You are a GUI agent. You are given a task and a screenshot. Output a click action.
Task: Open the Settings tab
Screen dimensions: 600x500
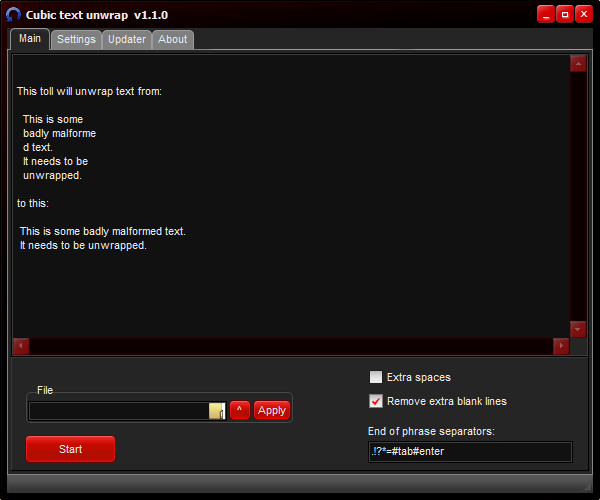(76, 39)
